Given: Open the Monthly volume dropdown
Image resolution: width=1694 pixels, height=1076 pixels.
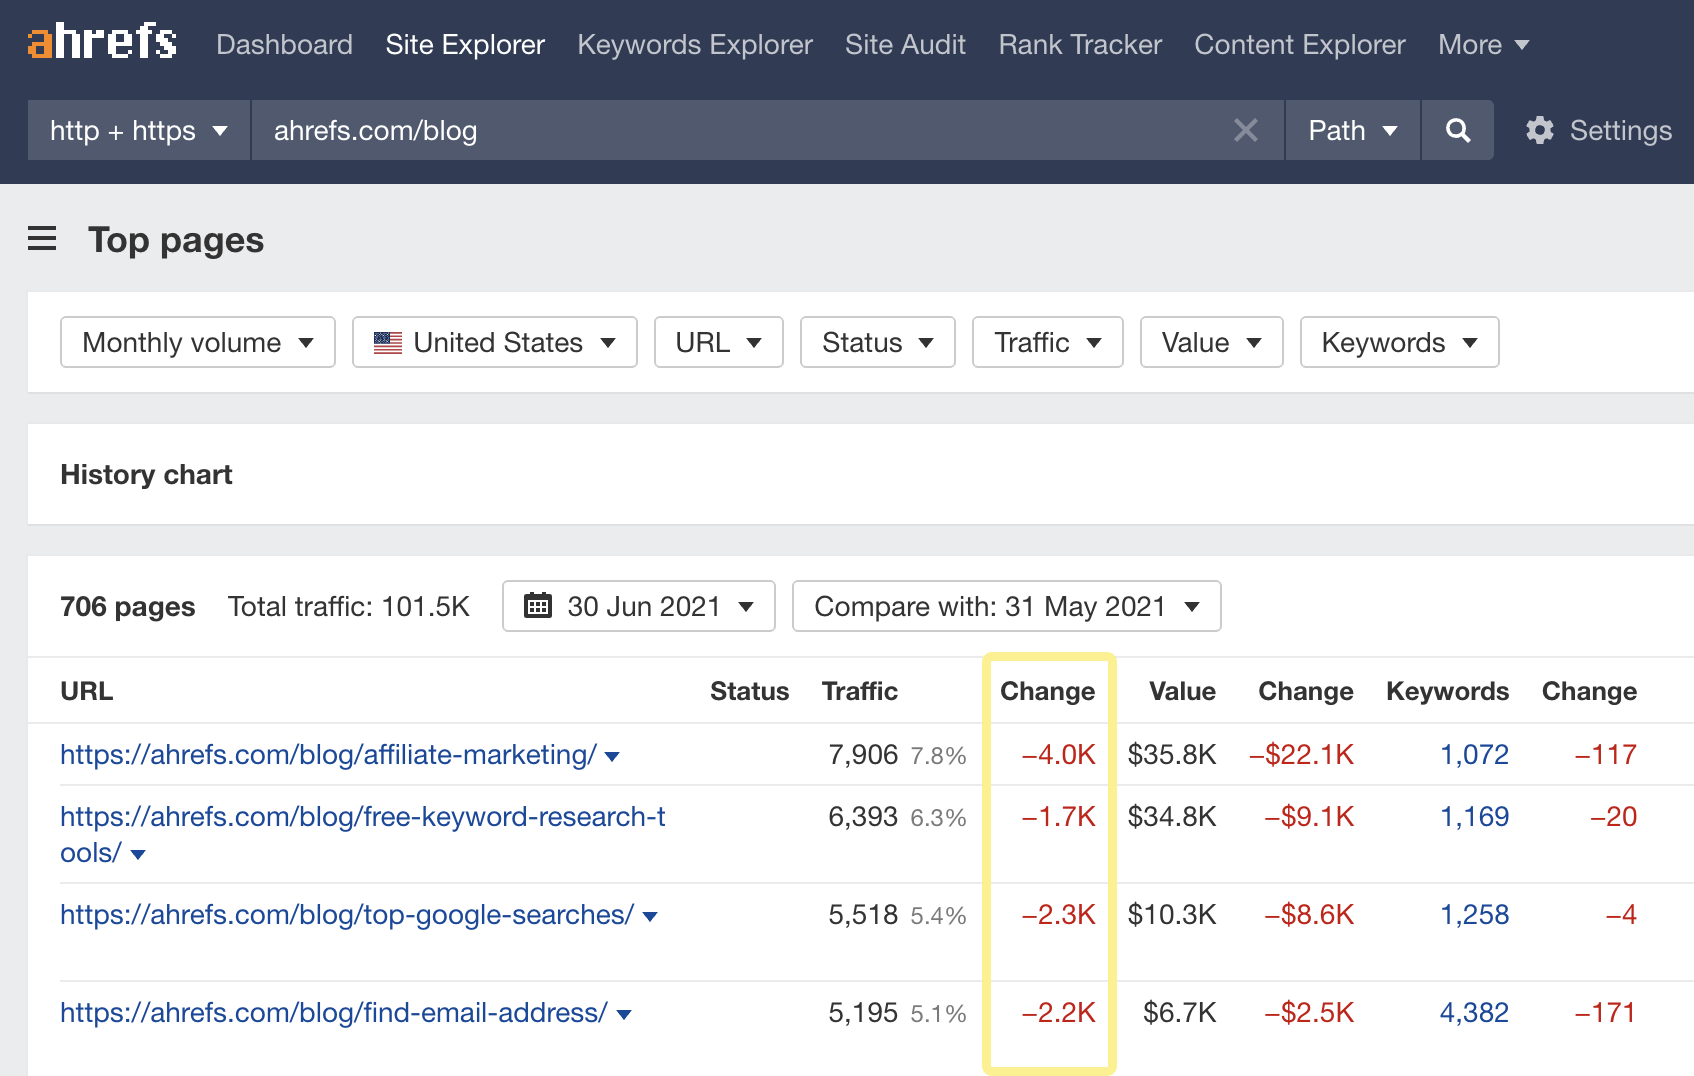Looking at the screenshot, I should coord(198,342).
